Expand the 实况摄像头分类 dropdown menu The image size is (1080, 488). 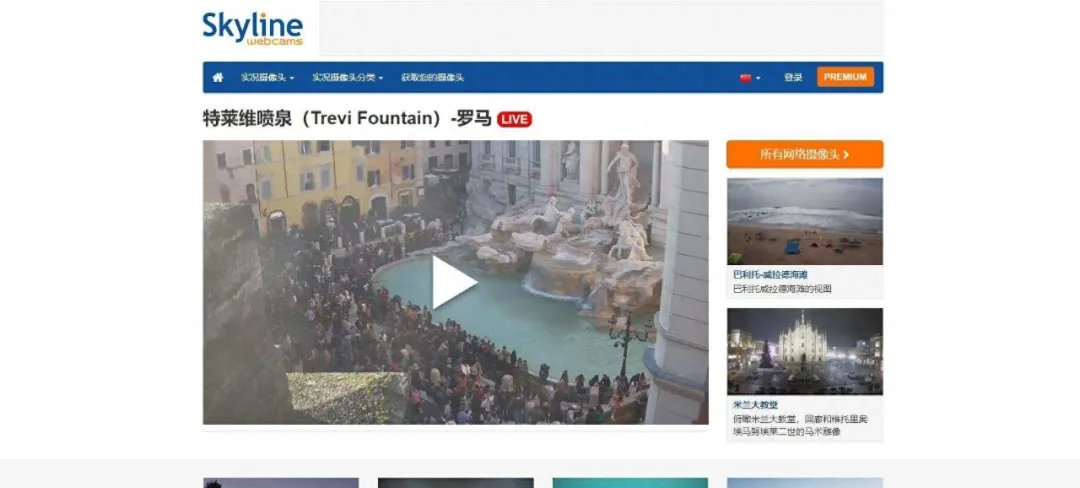[x=347, y=77]
